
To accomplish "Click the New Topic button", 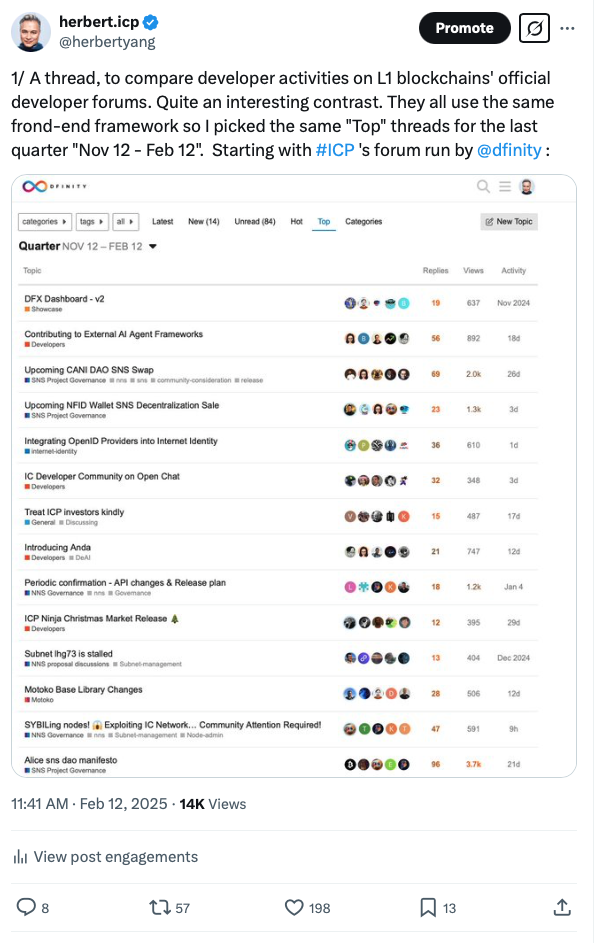I will (508, 221).
